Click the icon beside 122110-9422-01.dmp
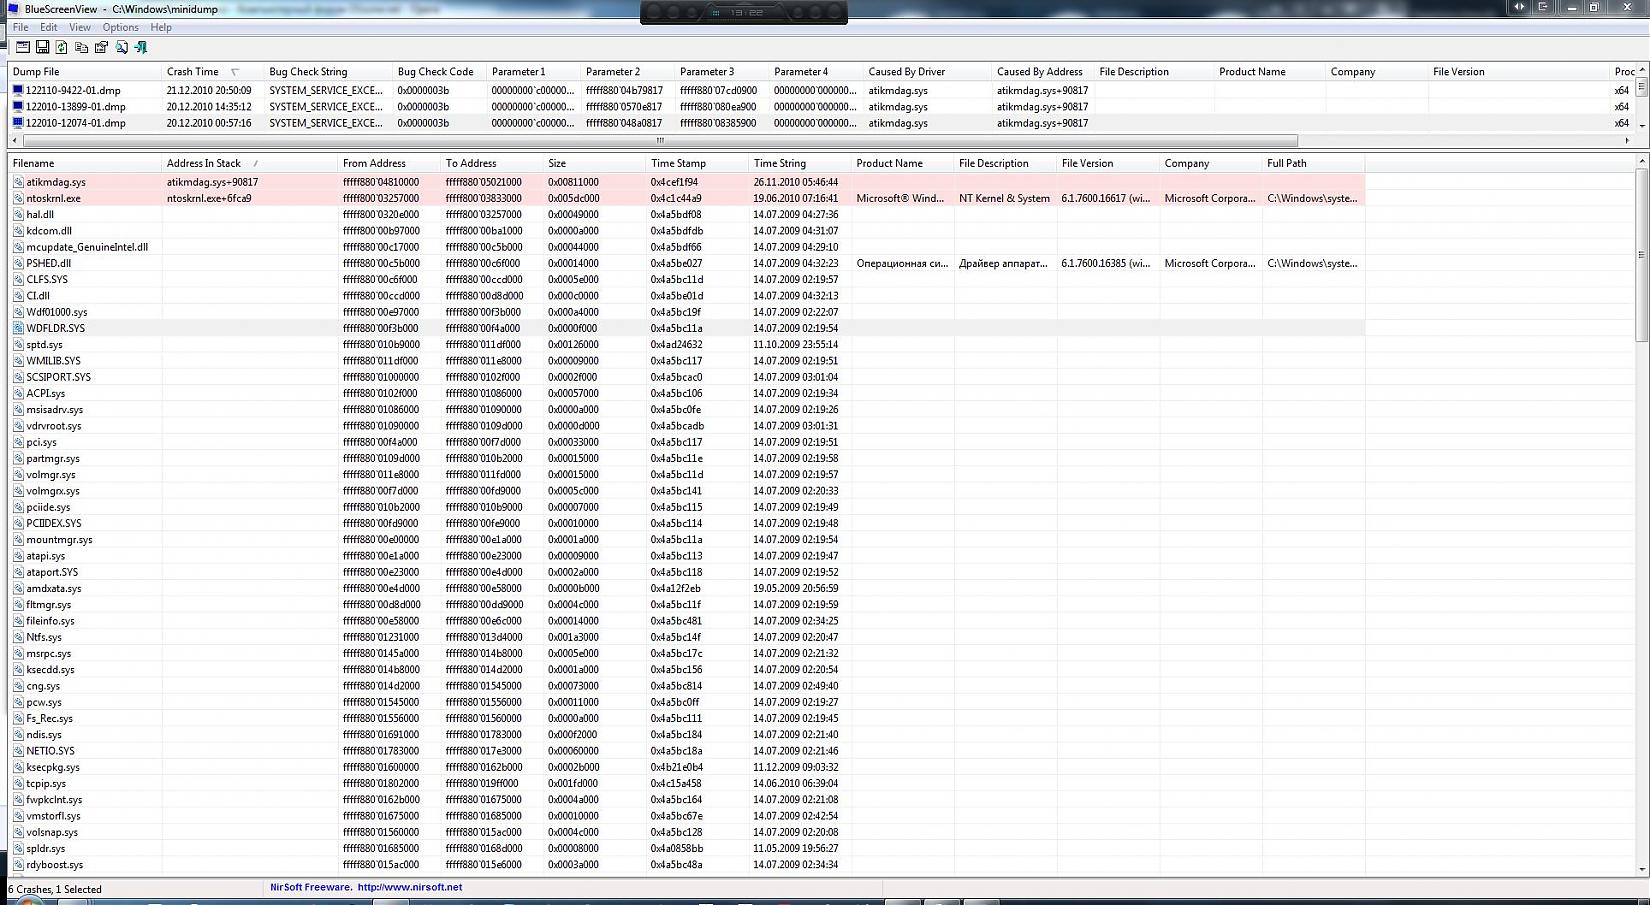 [x=17, y=90]
